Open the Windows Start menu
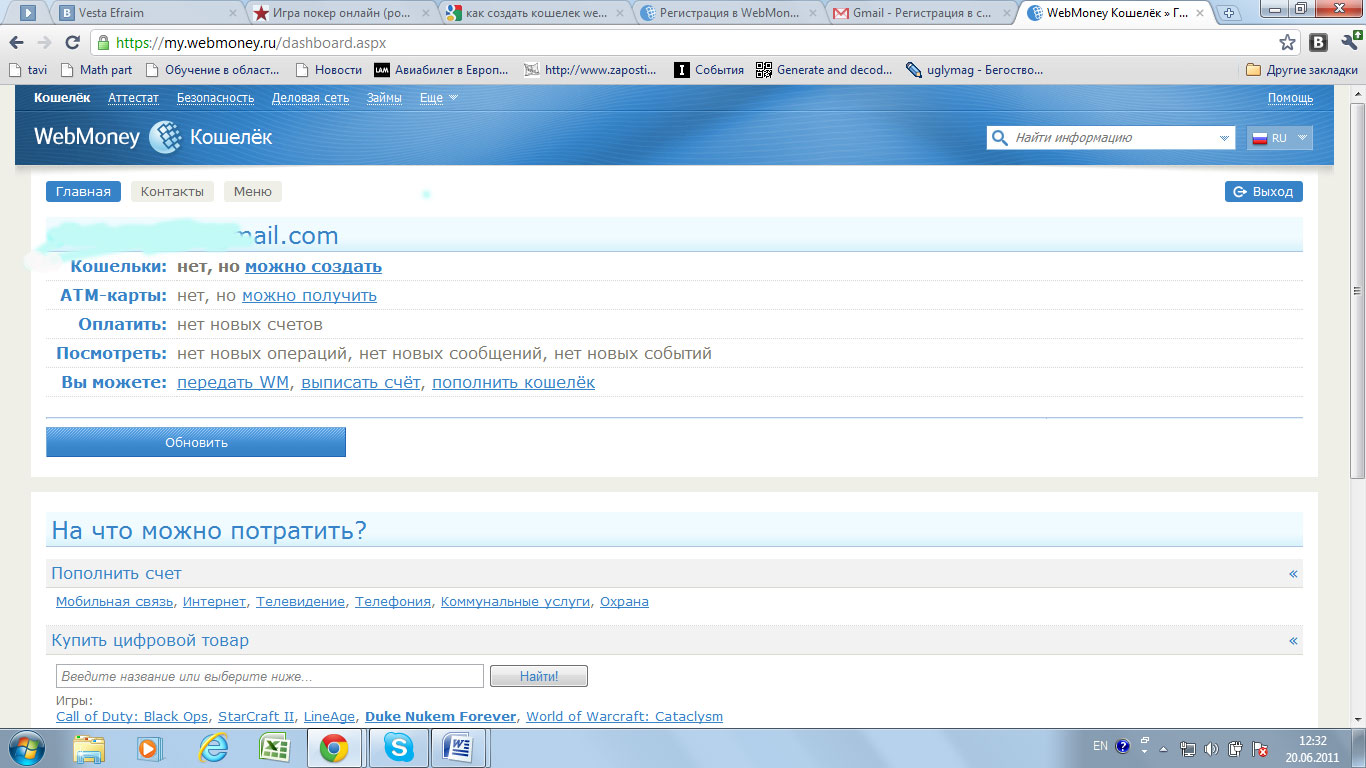Viewport: 1366px width, 768px height. (x=27, y=748)
